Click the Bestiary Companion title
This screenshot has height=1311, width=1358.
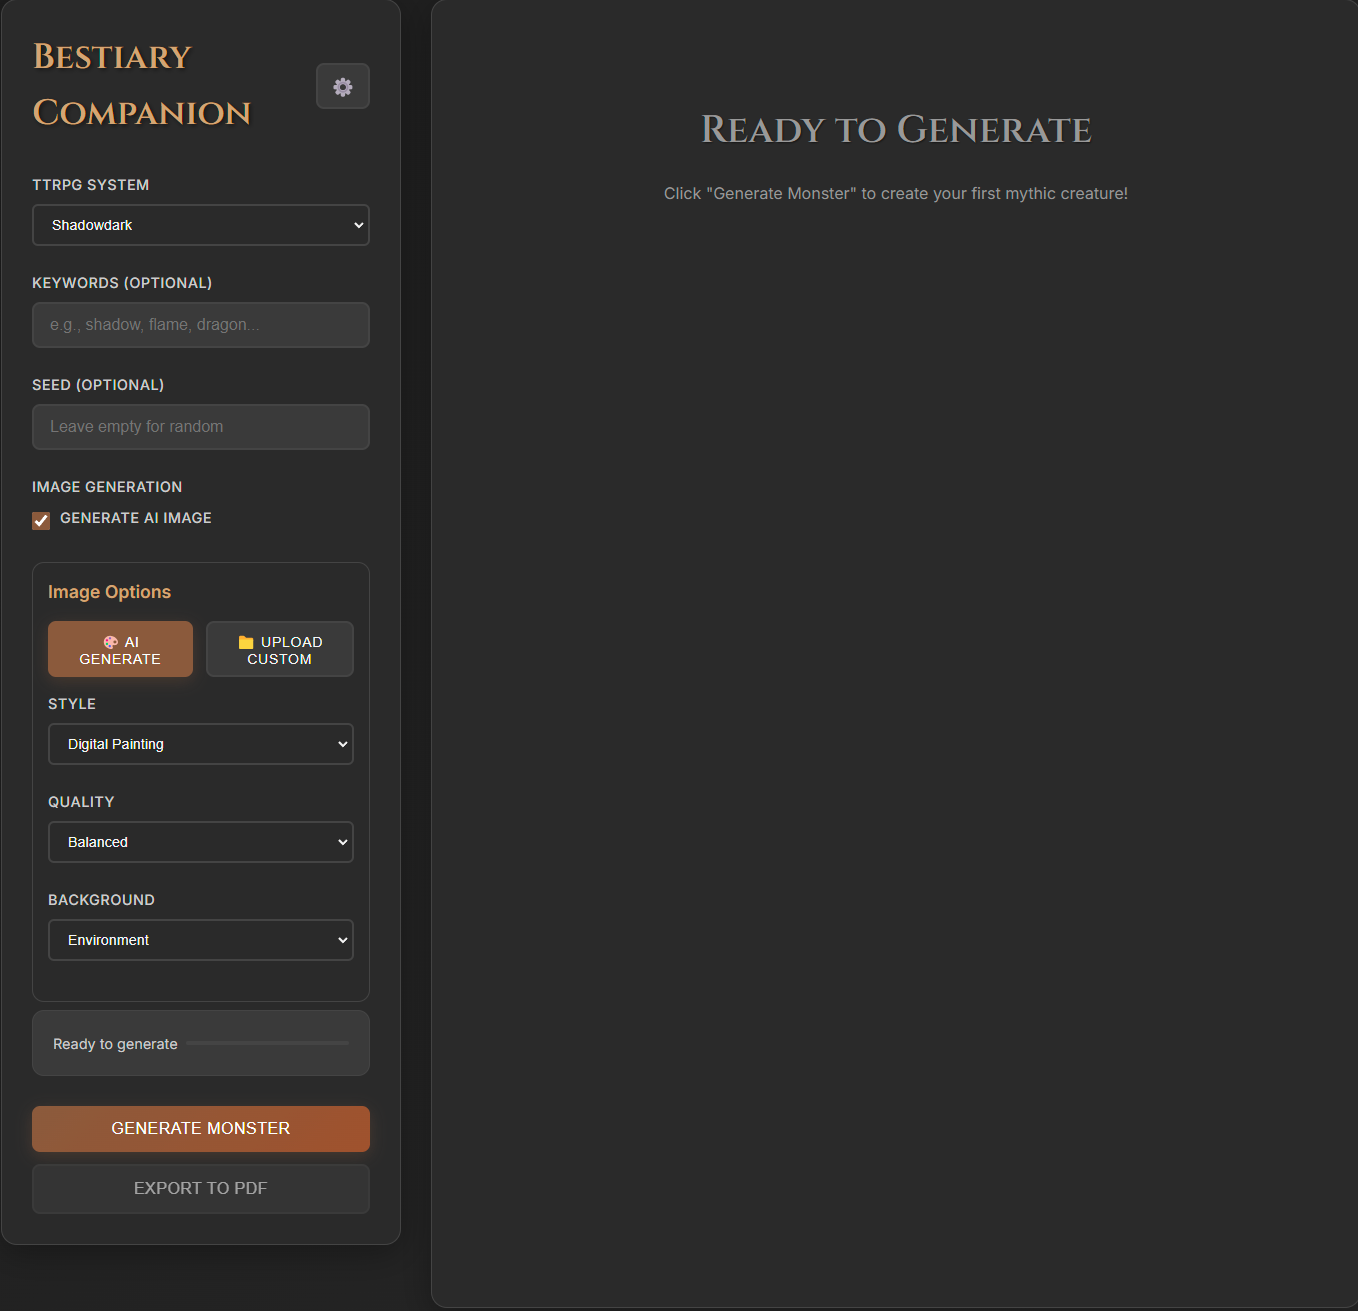click(x=141, y=85)
